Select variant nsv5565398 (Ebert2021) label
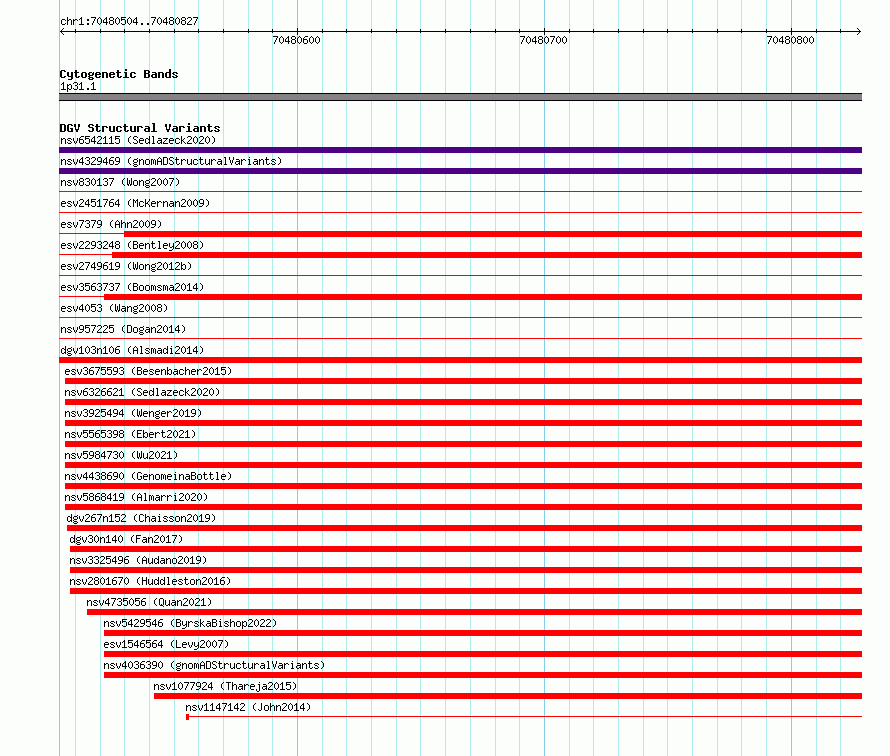The height and width of the screenshot is (756, 890). (130, 434)
